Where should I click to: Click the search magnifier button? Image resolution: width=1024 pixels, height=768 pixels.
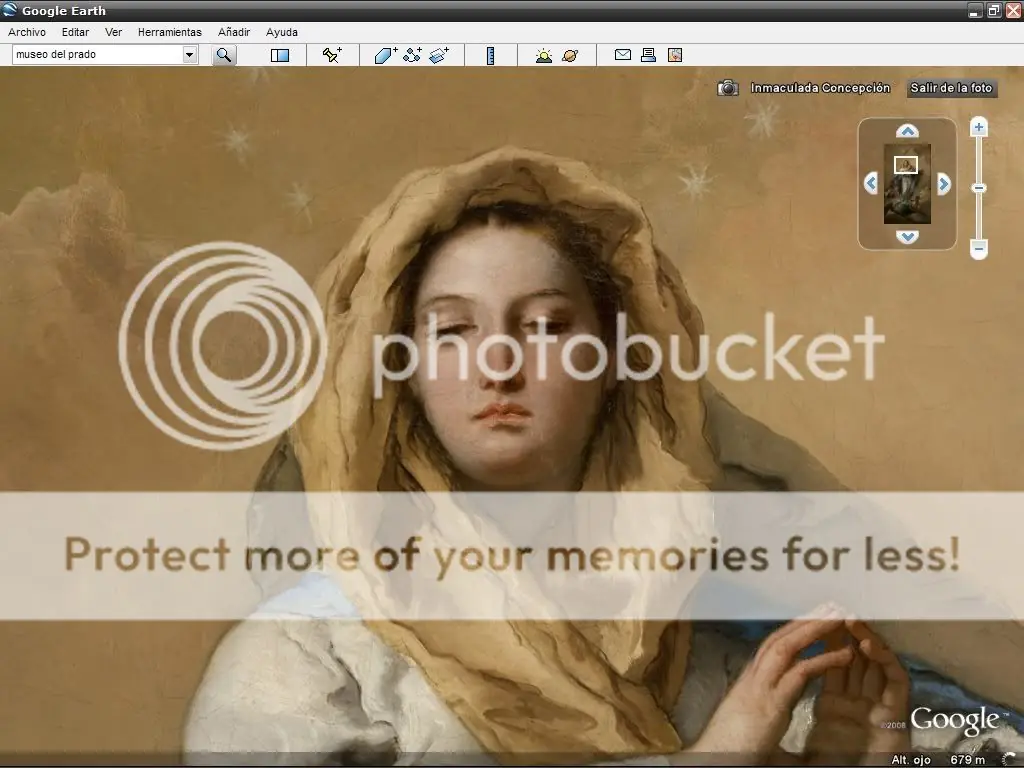223,55
